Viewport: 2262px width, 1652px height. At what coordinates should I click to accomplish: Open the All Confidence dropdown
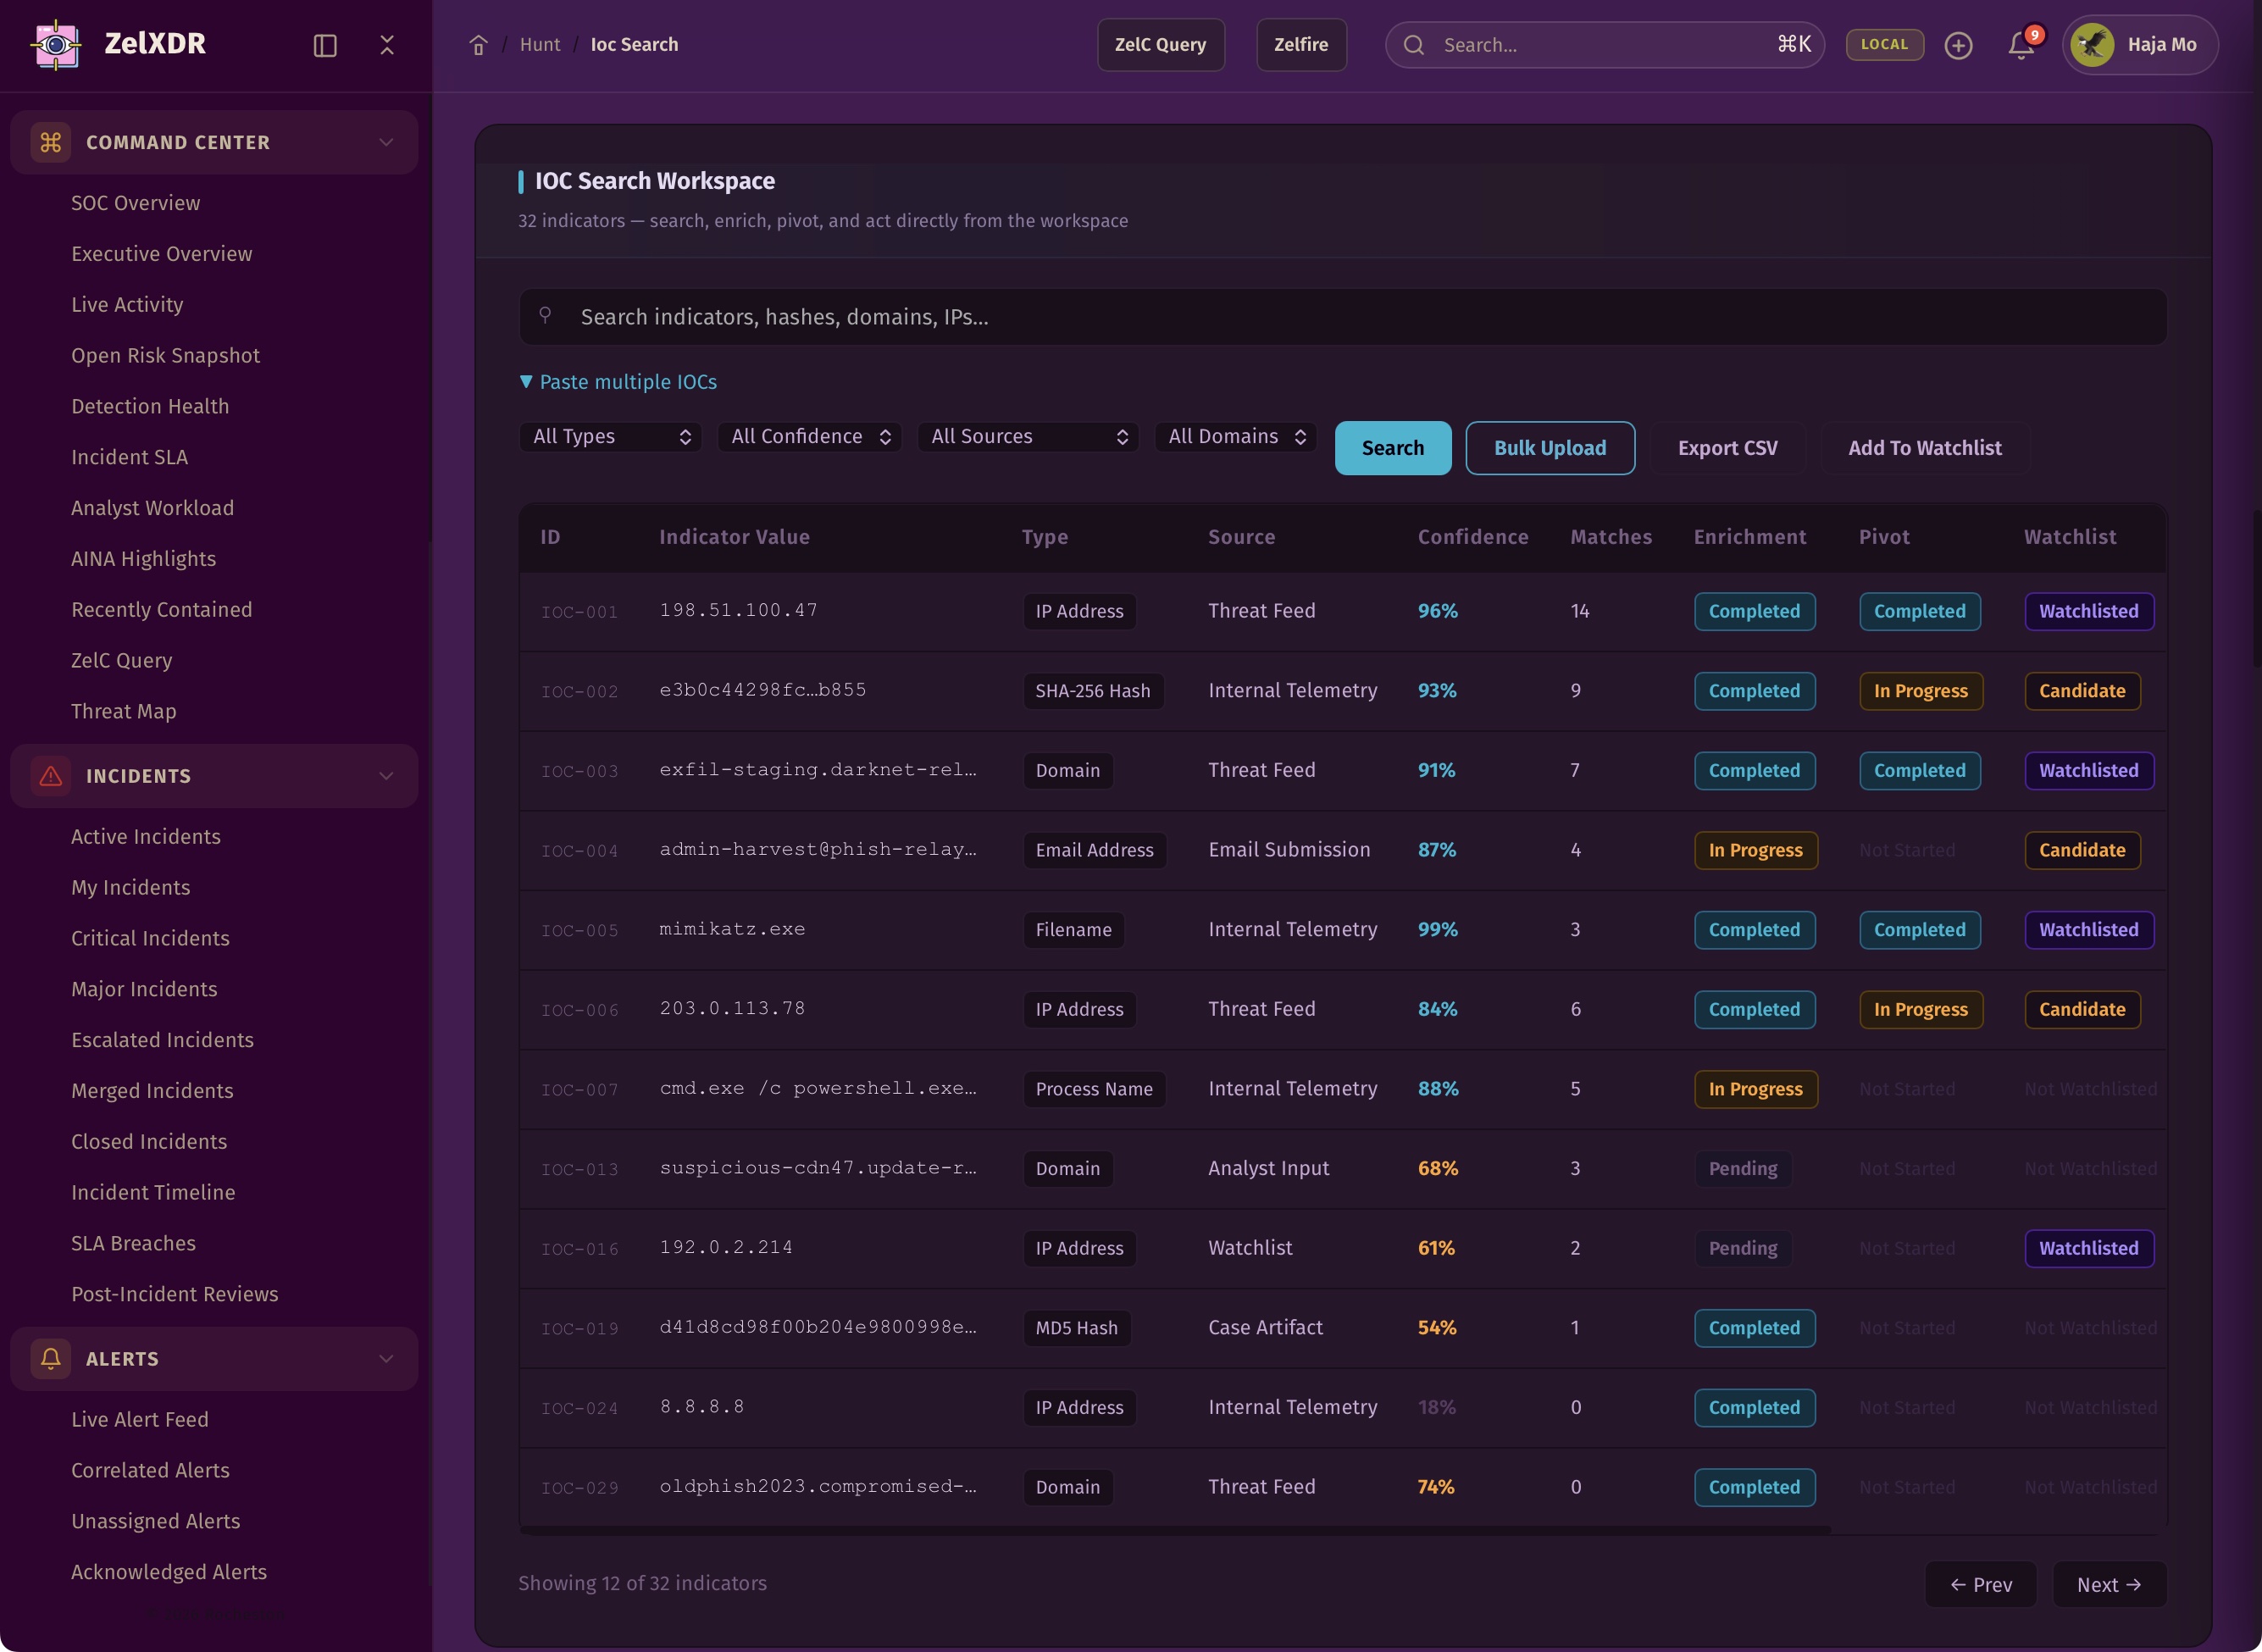809,437
